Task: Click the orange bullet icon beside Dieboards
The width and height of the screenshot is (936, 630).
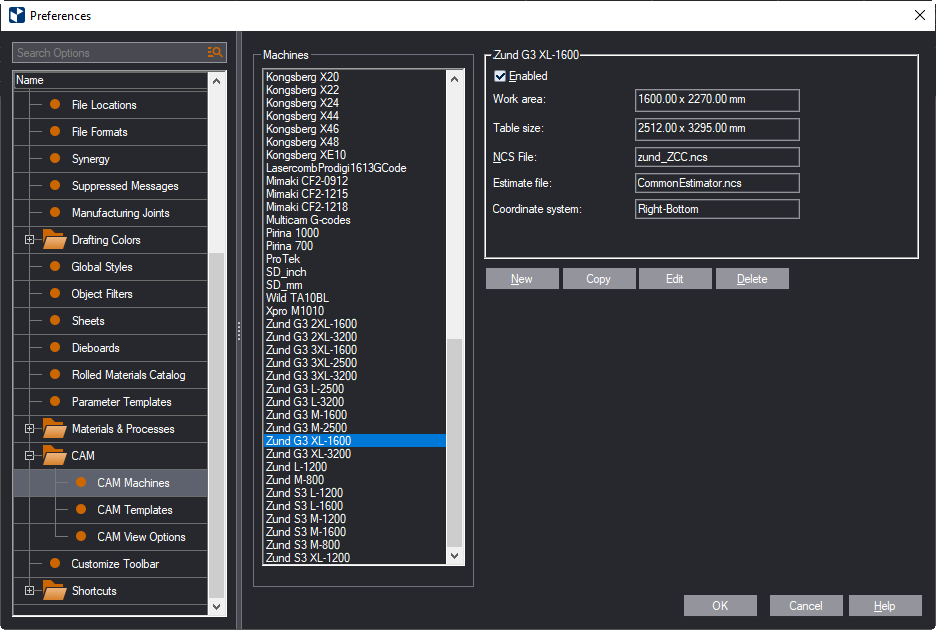Action: 55,348
